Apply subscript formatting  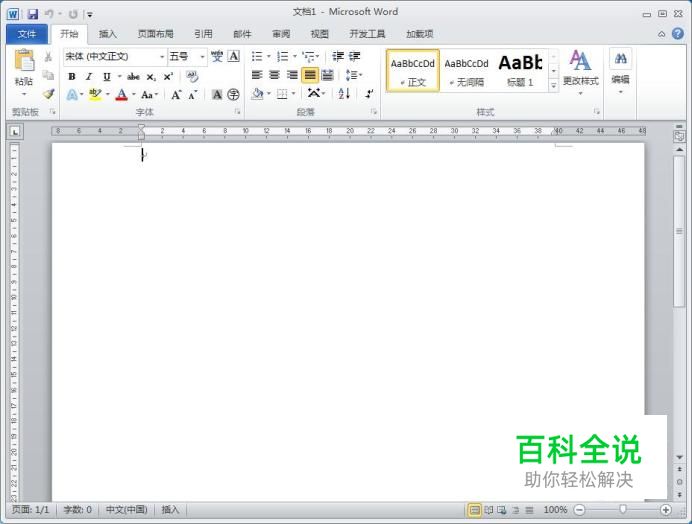coord(151,77)
